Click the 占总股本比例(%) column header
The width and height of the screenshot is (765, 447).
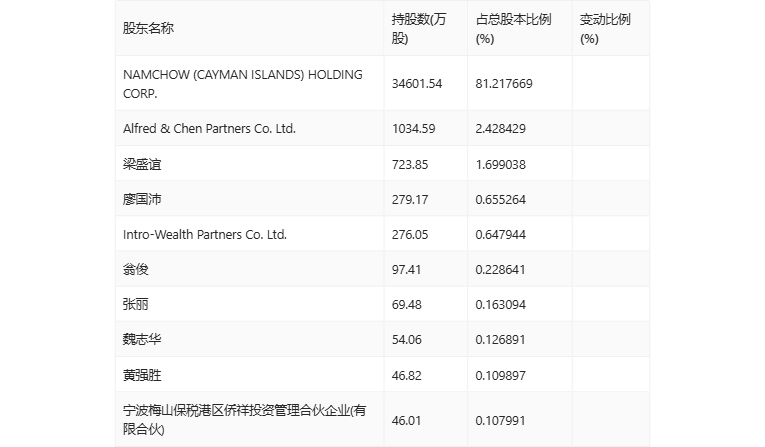pyautogui.click(x=513, y=29)
